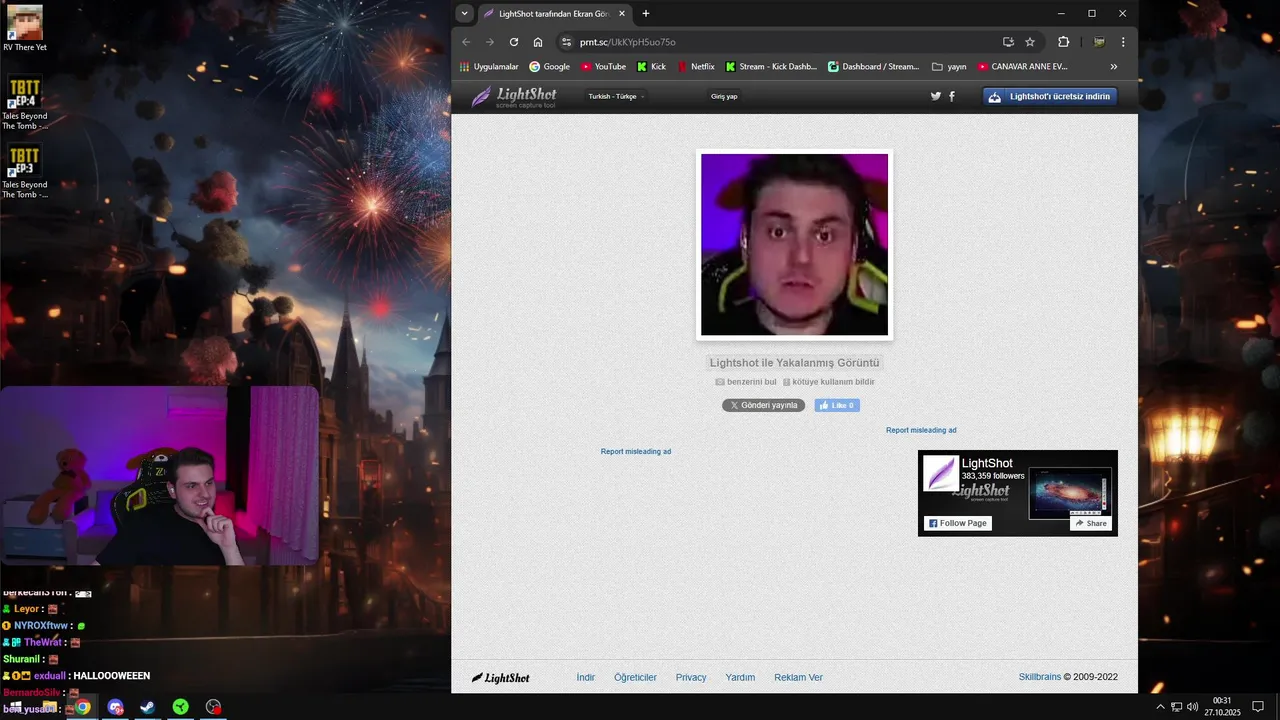Select the LightShot screenshot tab

click(x=555, y=13)
